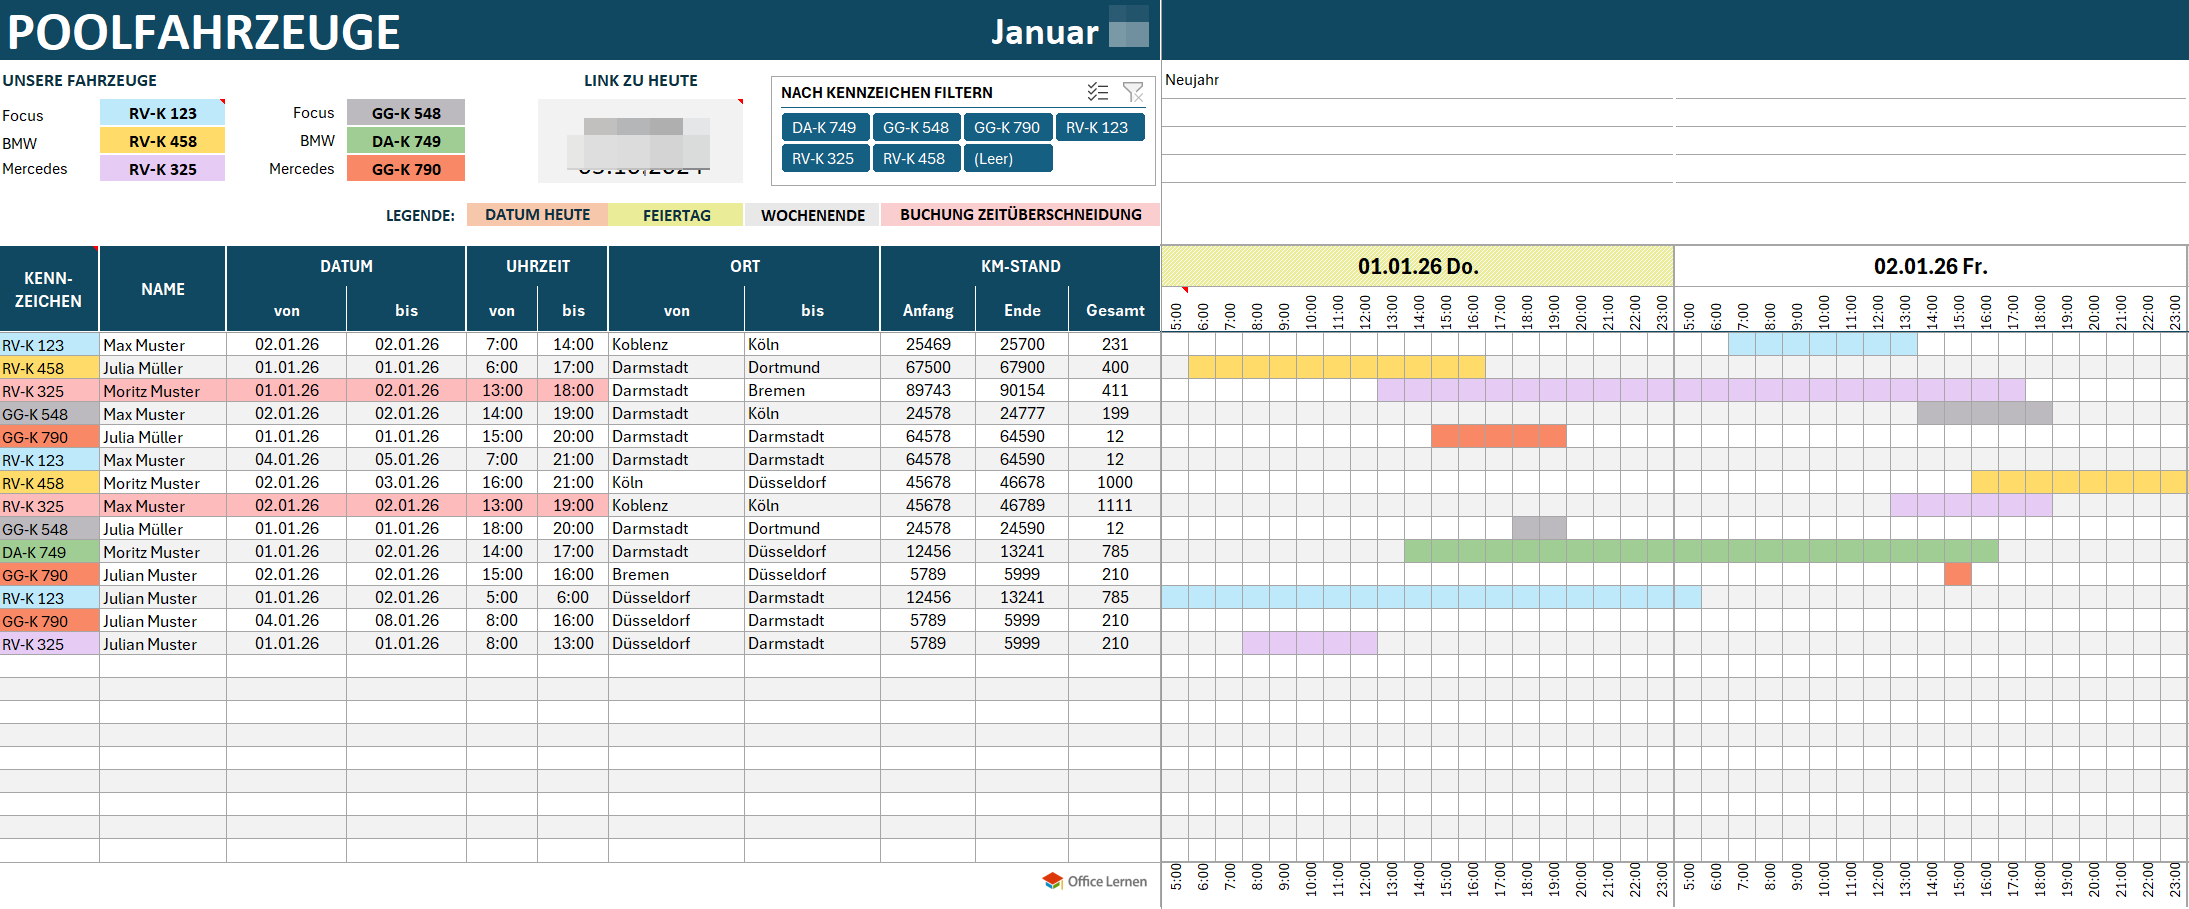This screenshot has width=2189, height=909.
Task: Click the green DA-K 749 booking bar
Action: (x=1700, y=551)
